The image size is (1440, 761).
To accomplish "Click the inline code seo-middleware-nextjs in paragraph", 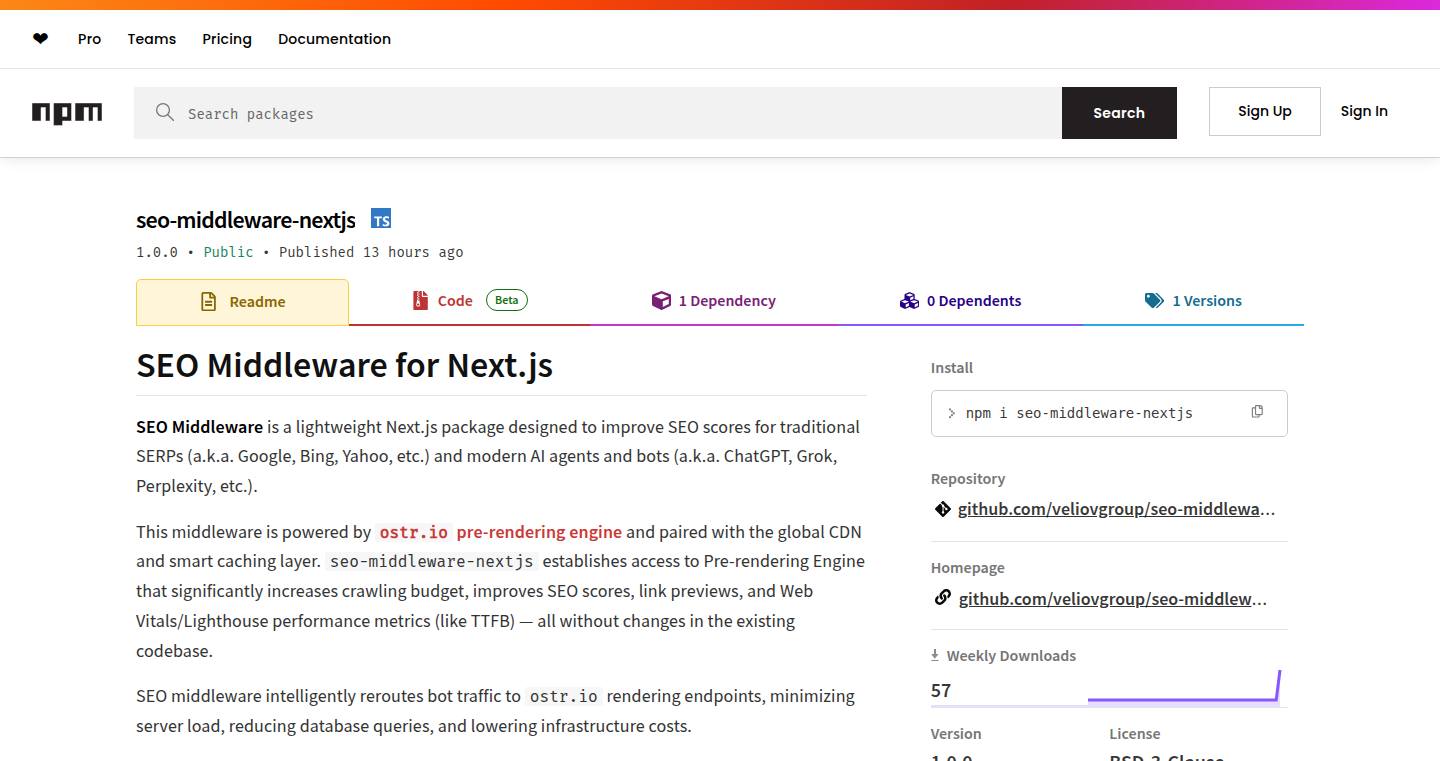I will pyautogui.click(x=431, y=561).
